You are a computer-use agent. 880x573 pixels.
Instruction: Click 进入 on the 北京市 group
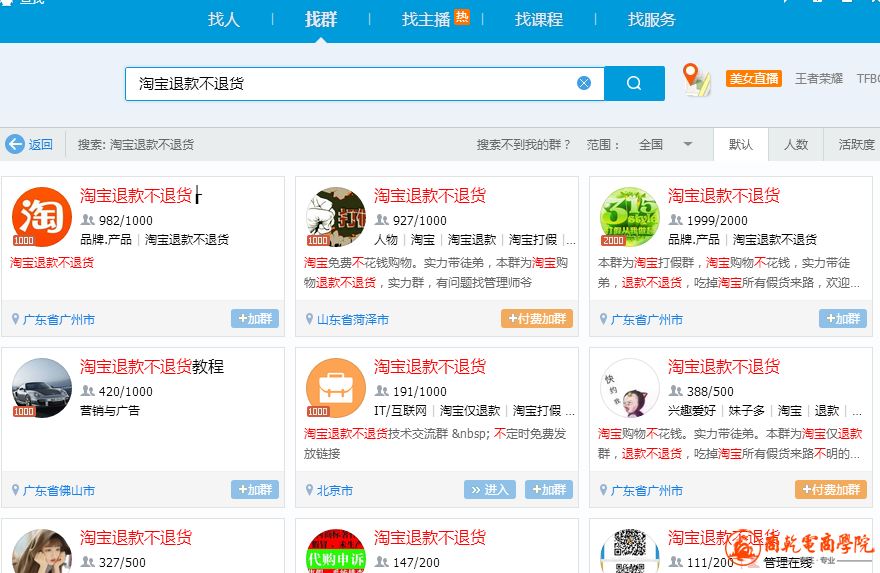point(490,490)
